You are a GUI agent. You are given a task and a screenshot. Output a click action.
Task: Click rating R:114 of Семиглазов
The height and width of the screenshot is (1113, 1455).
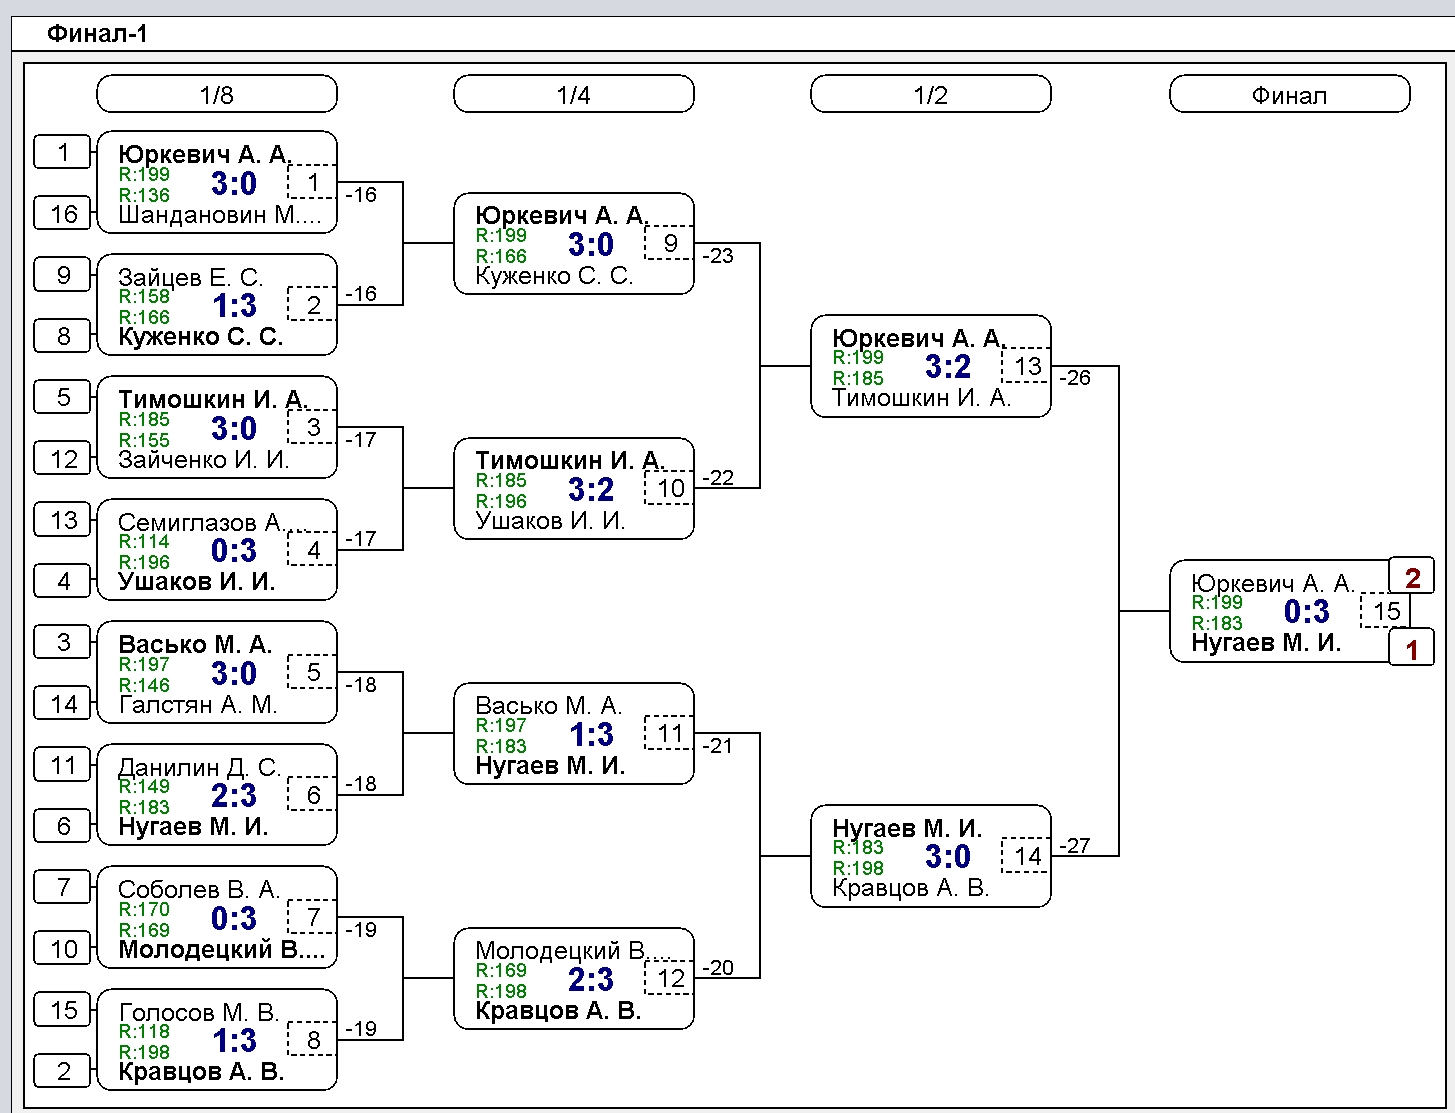pos(144,541)
